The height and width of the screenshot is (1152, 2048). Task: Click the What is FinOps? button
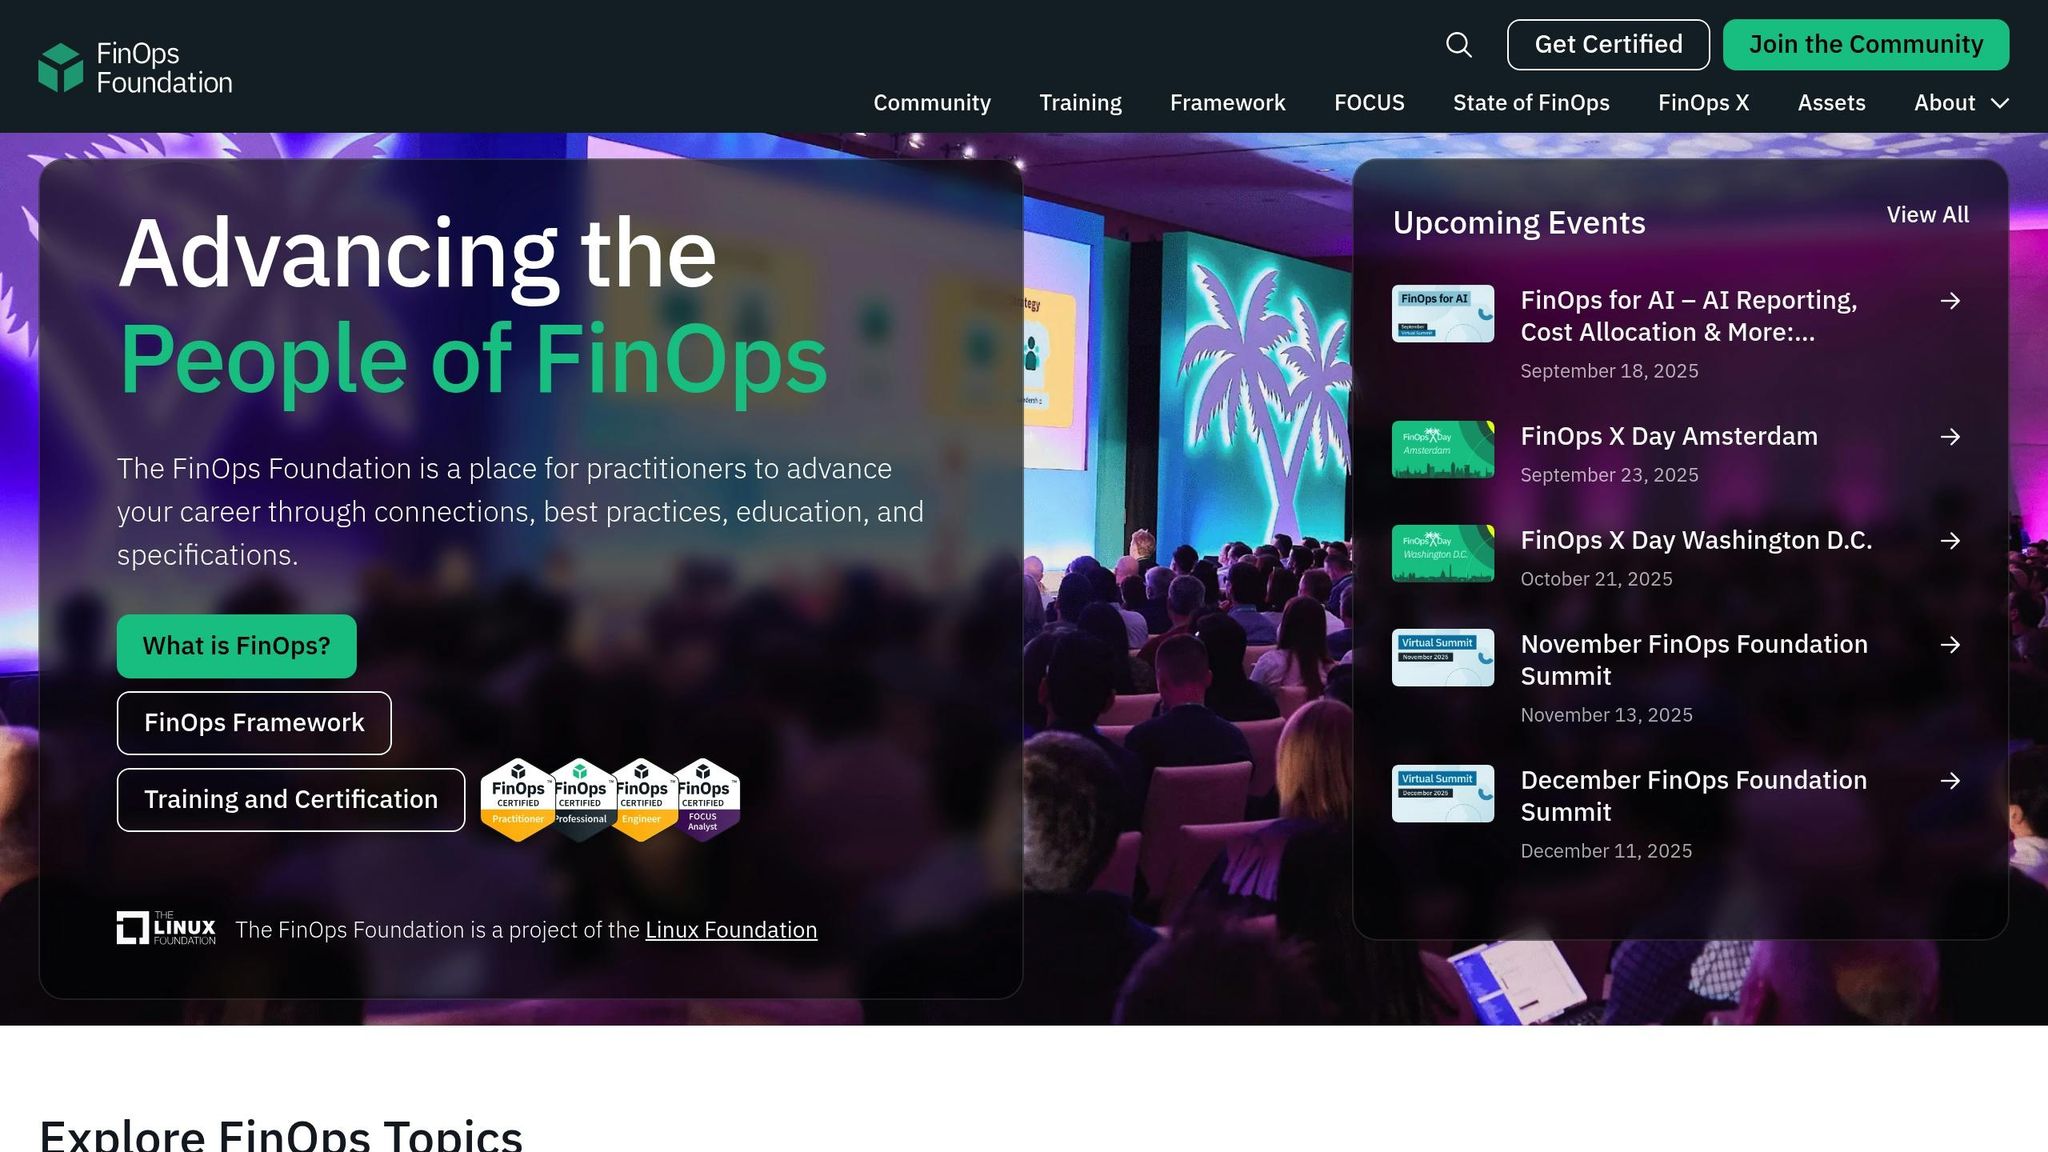click(x=236, y=646)
